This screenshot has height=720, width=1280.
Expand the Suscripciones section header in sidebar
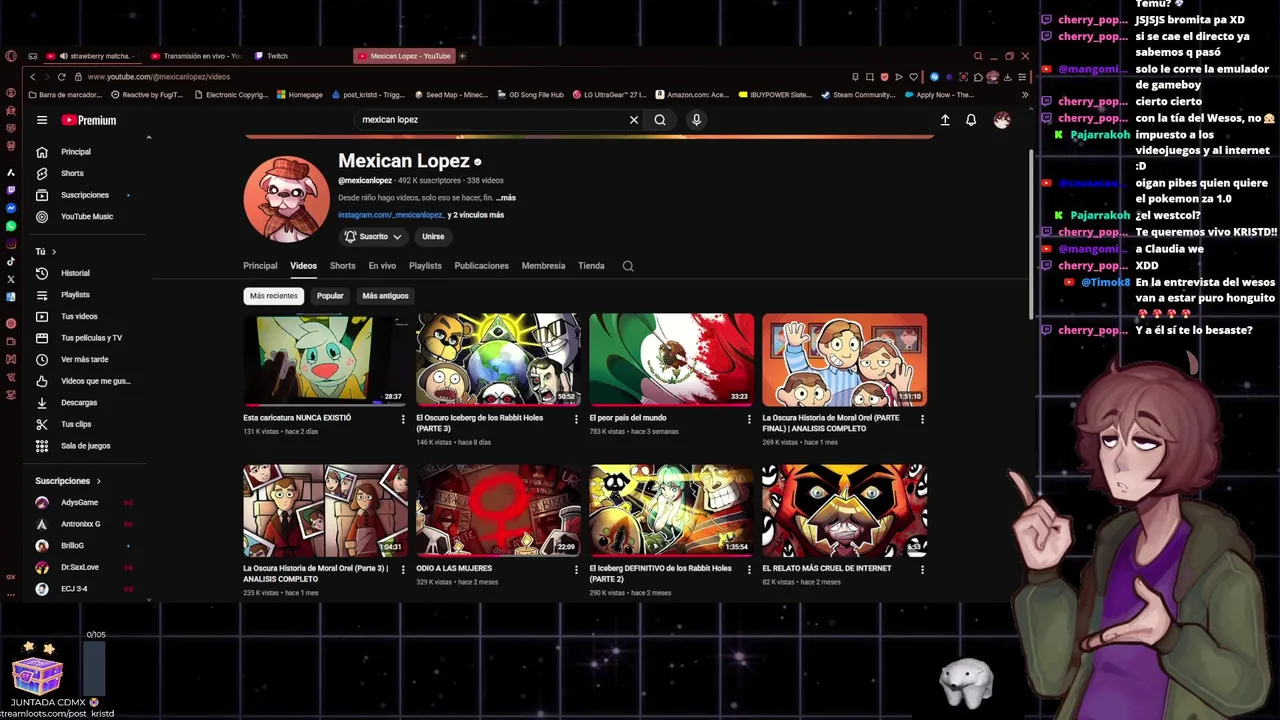68,481
